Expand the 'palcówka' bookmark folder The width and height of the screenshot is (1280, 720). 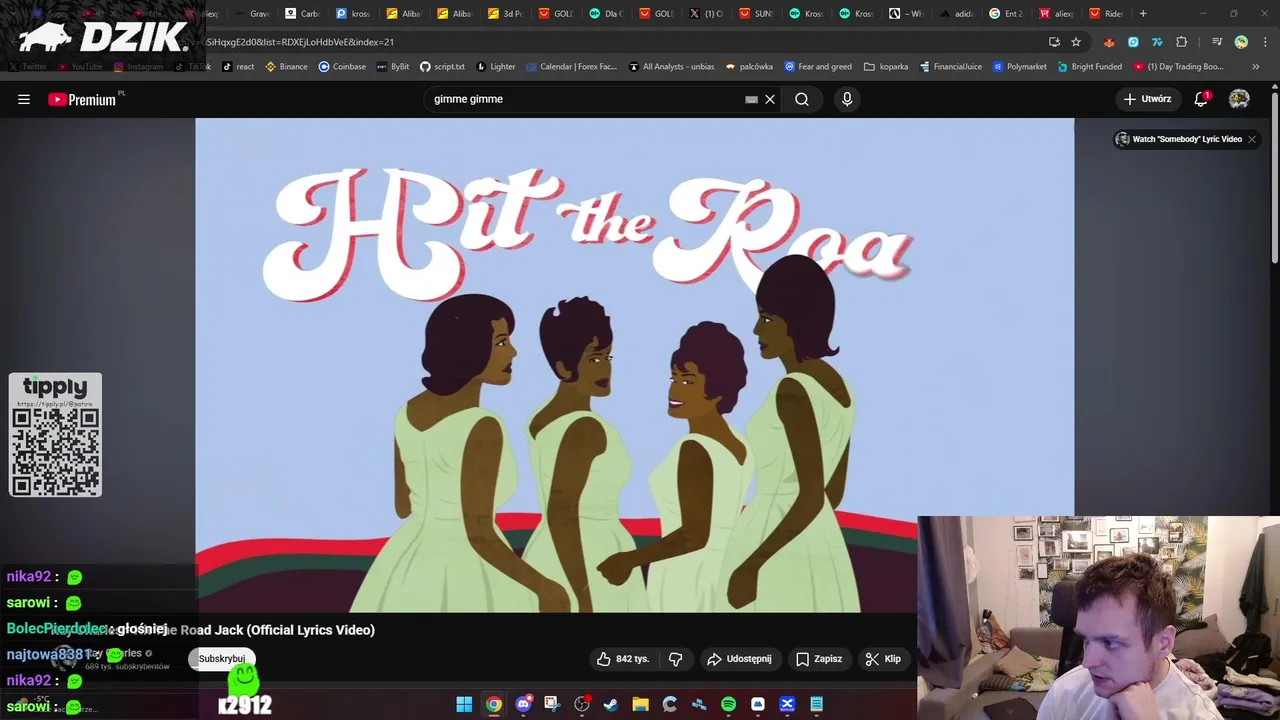749,67
